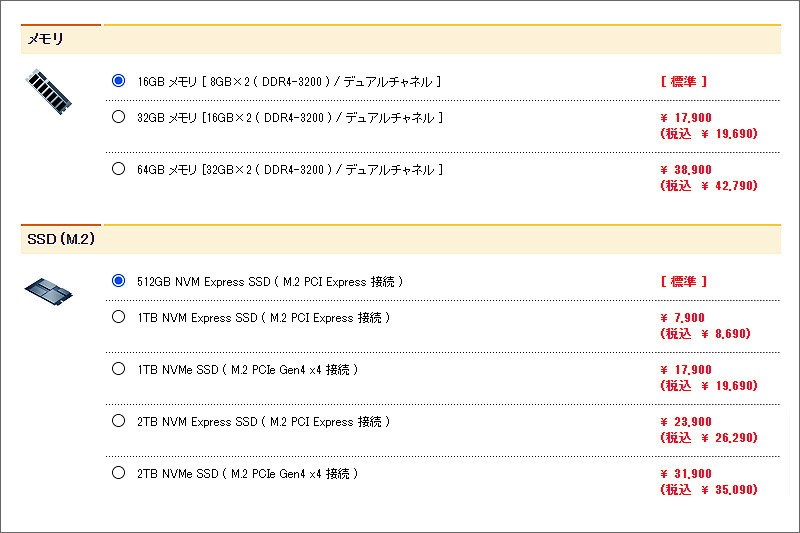This screenshot has width=800, height=533.
Task: Click tax-included price ¥ 42,790
Action: pos(709,186)
